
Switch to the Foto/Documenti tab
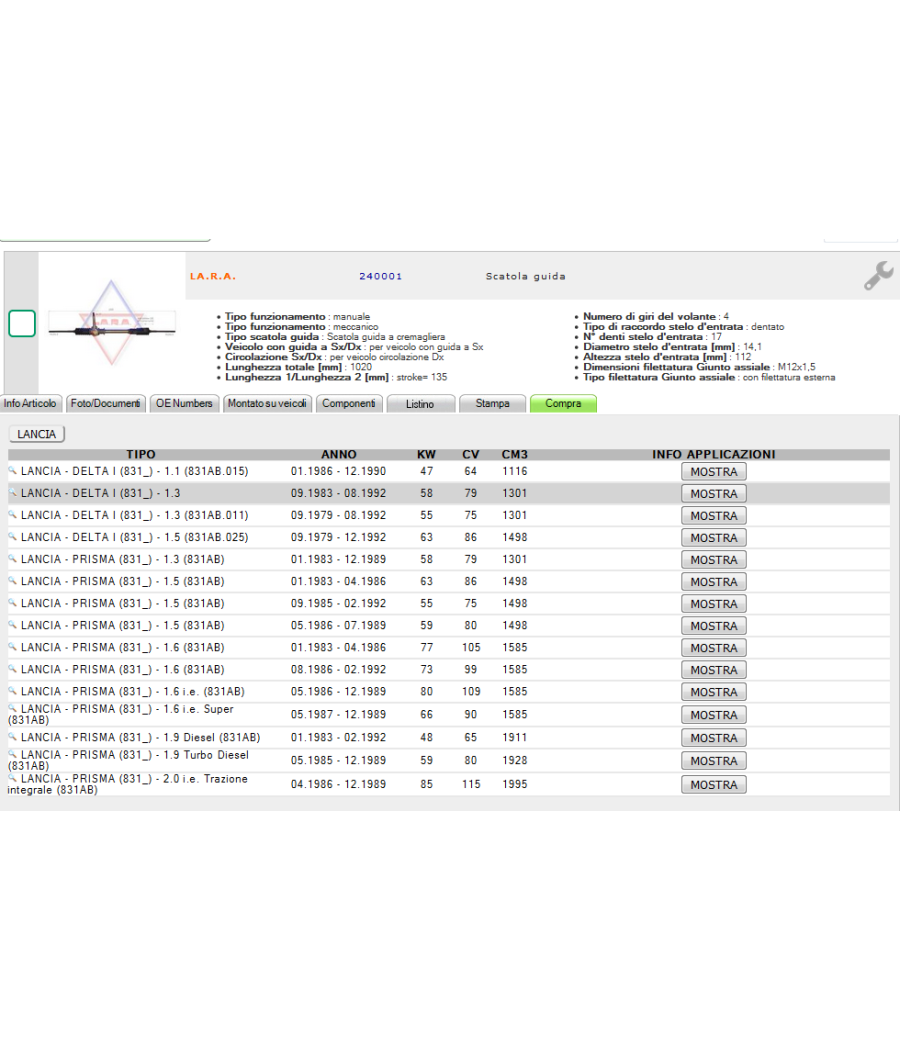click(106, 404)
